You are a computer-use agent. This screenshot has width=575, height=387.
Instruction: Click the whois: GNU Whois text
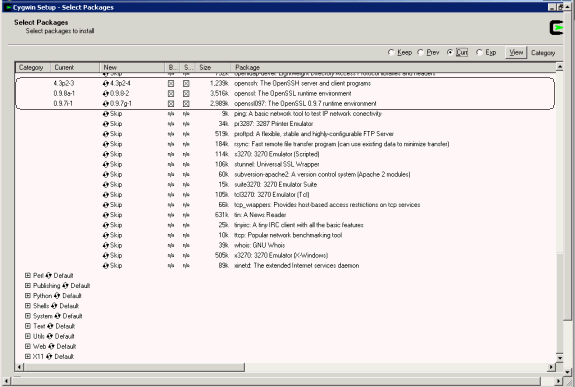(259, 245)
